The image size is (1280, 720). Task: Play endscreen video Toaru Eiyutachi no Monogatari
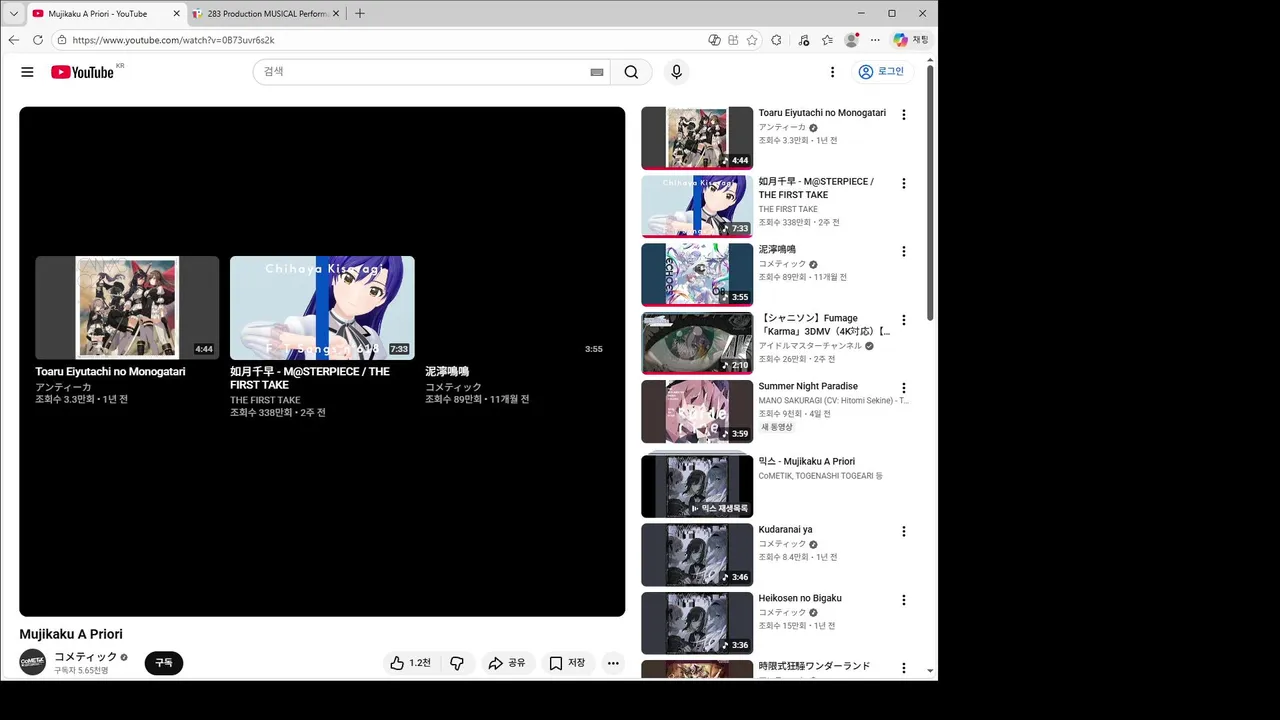click(x=127, y=308)
